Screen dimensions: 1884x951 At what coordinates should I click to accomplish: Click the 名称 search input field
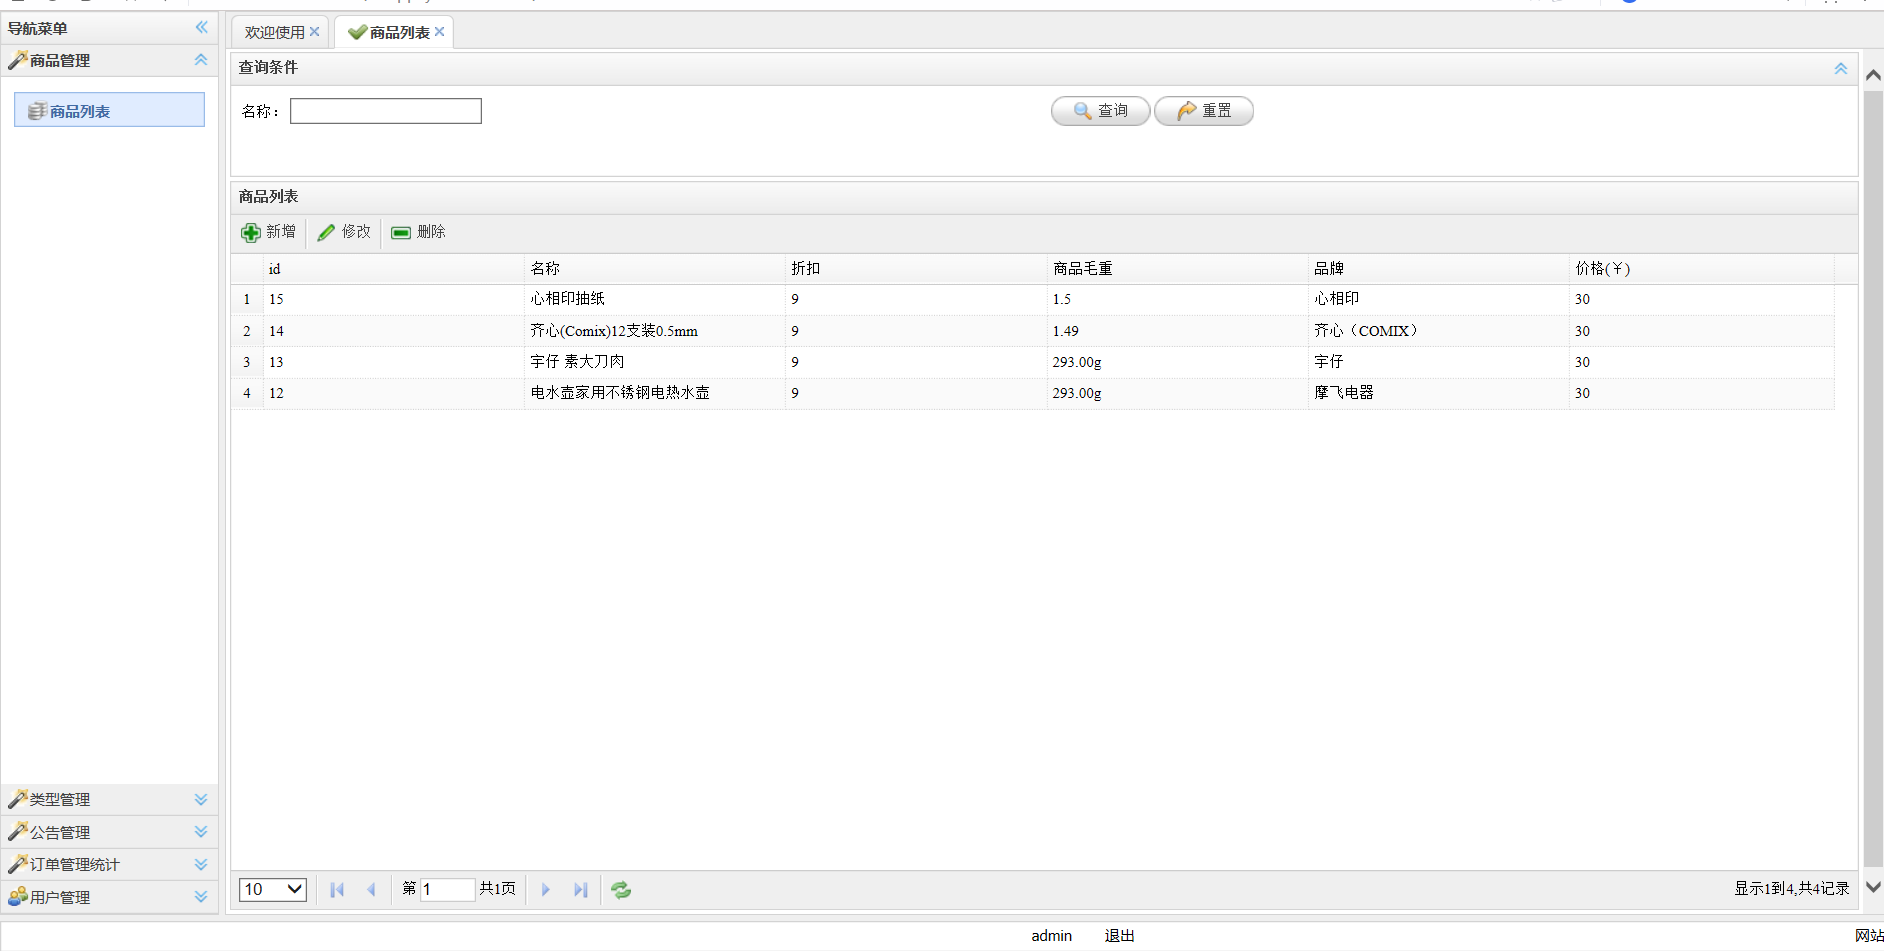click(x=386, y=111)
